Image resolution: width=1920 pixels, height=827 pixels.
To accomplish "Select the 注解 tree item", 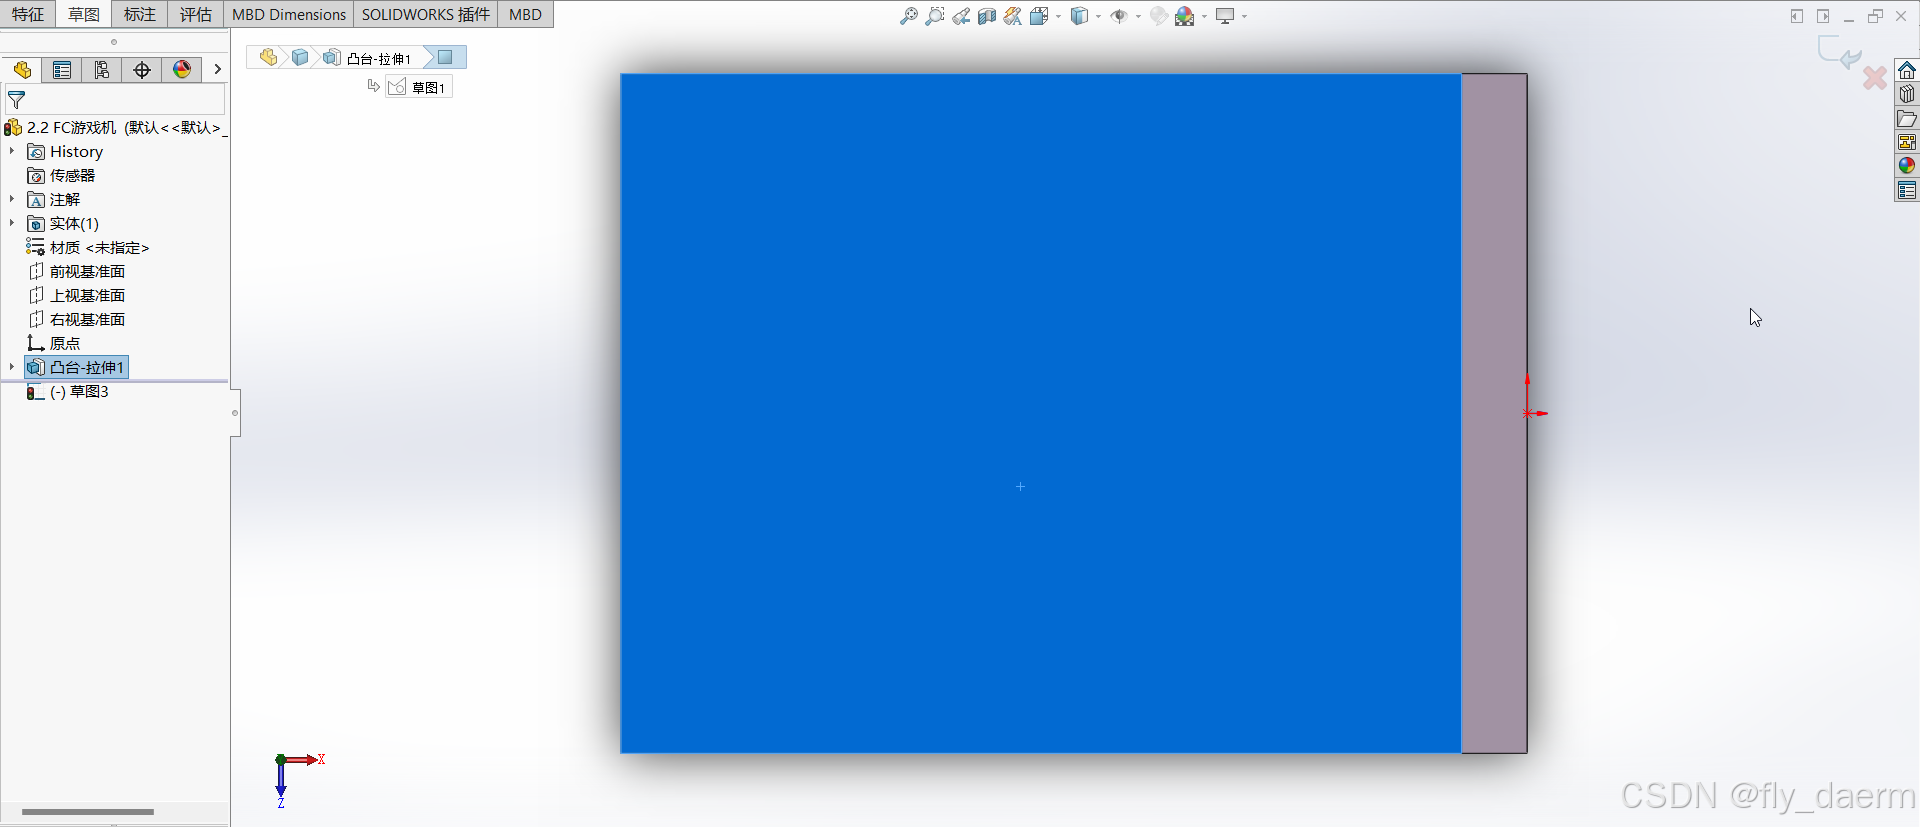I will click(54, 200).
